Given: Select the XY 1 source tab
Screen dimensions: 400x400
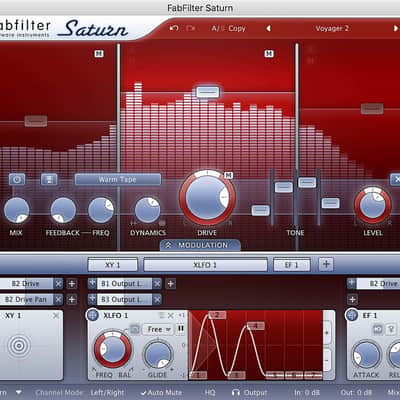Looking at the screenshot, I should [x=113, y=265].
